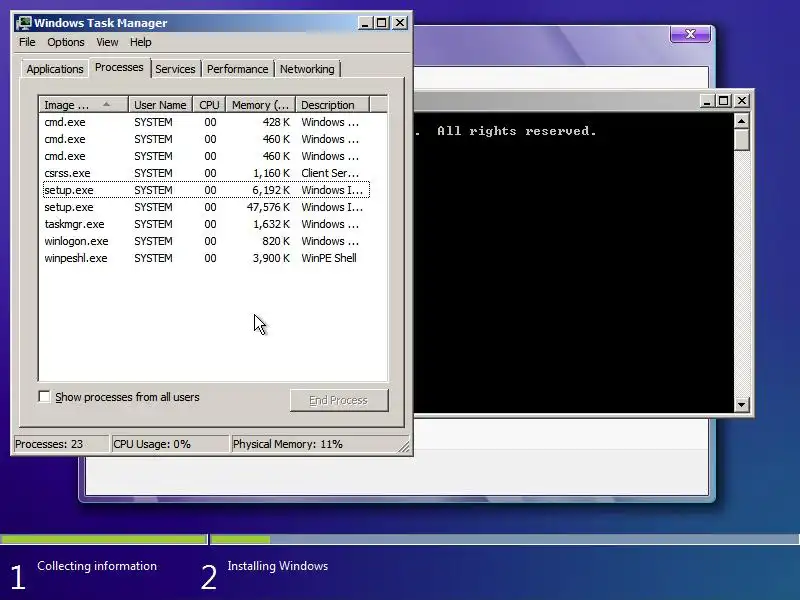Select the winpeshl.exe process
The width and height of the screenshot is (800, 600).
click(206, 258)
